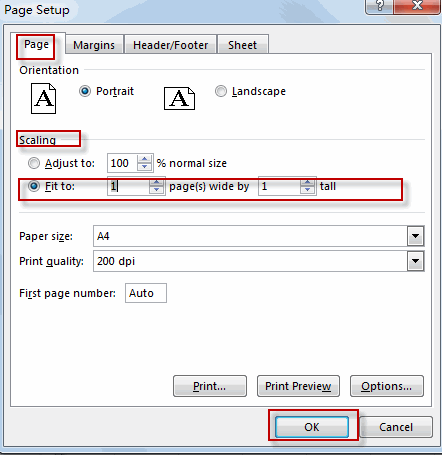
Task: Open the Sheet tab
Action: click(x=243, y=45)
